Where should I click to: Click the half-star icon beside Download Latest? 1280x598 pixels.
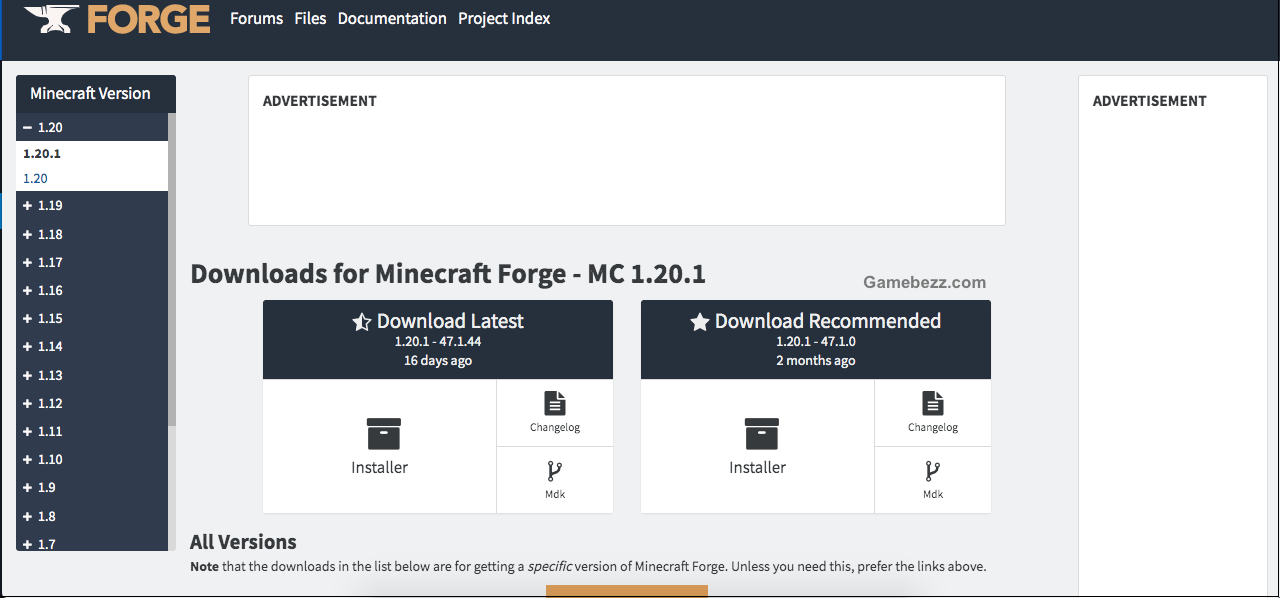point(362,322)
